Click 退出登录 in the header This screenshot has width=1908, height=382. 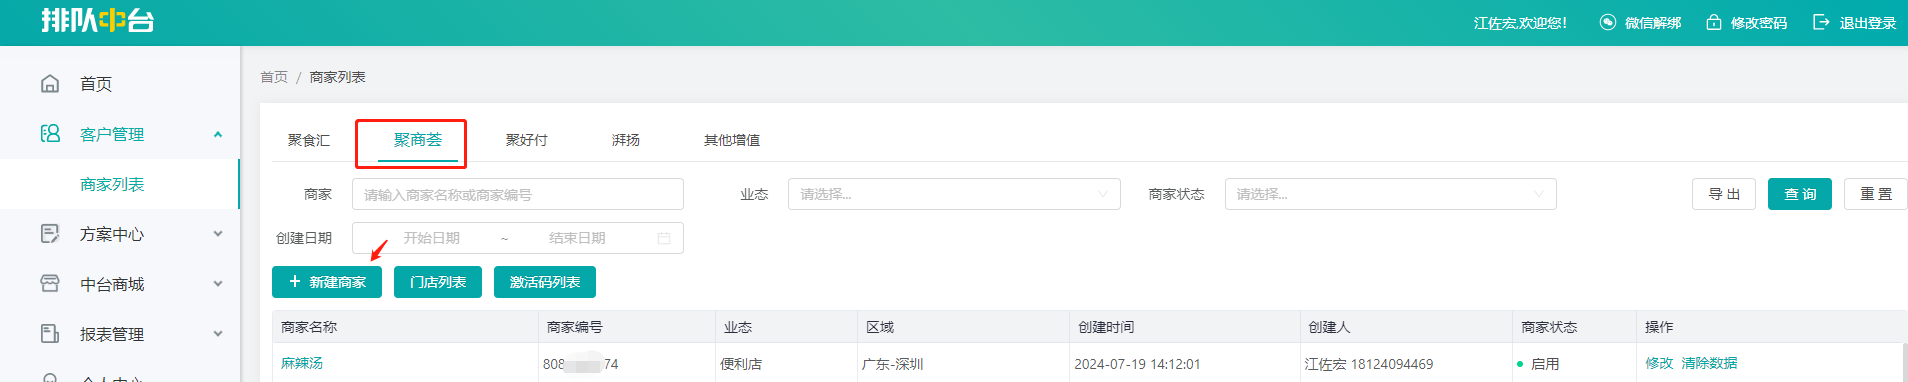pos(1868,22)
